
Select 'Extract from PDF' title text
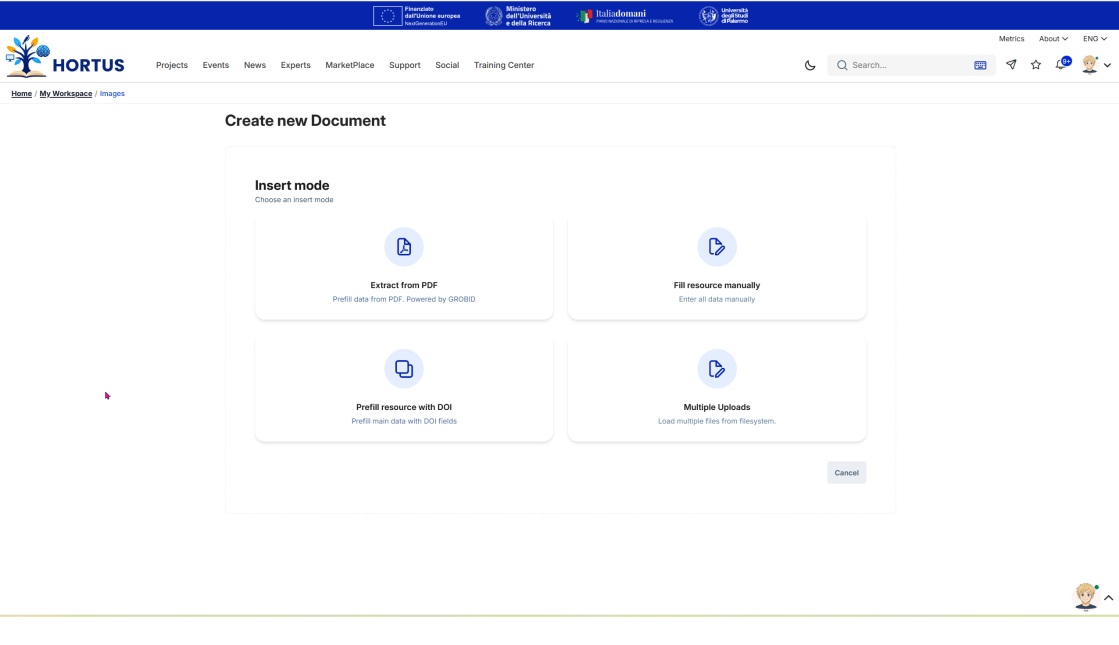point(404,285)
